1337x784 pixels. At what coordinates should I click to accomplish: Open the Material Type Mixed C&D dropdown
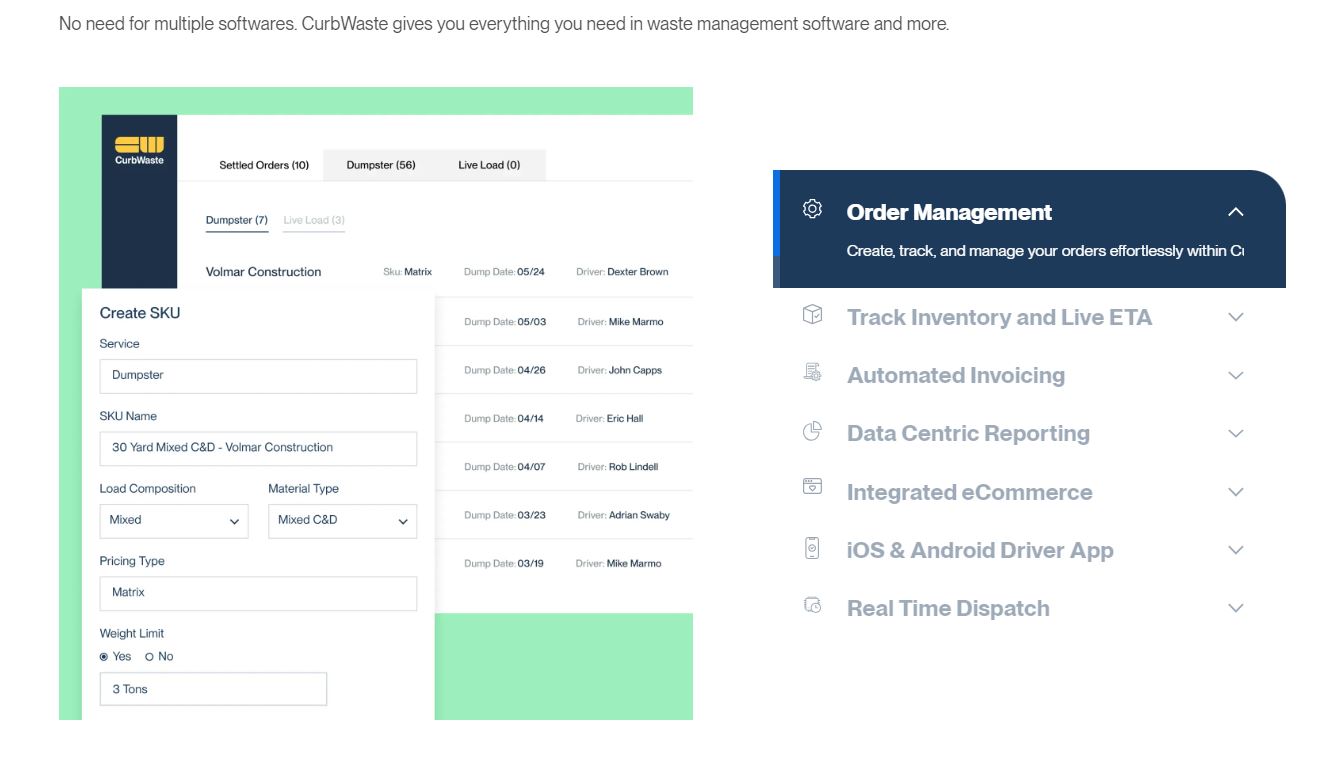point(342,521)
